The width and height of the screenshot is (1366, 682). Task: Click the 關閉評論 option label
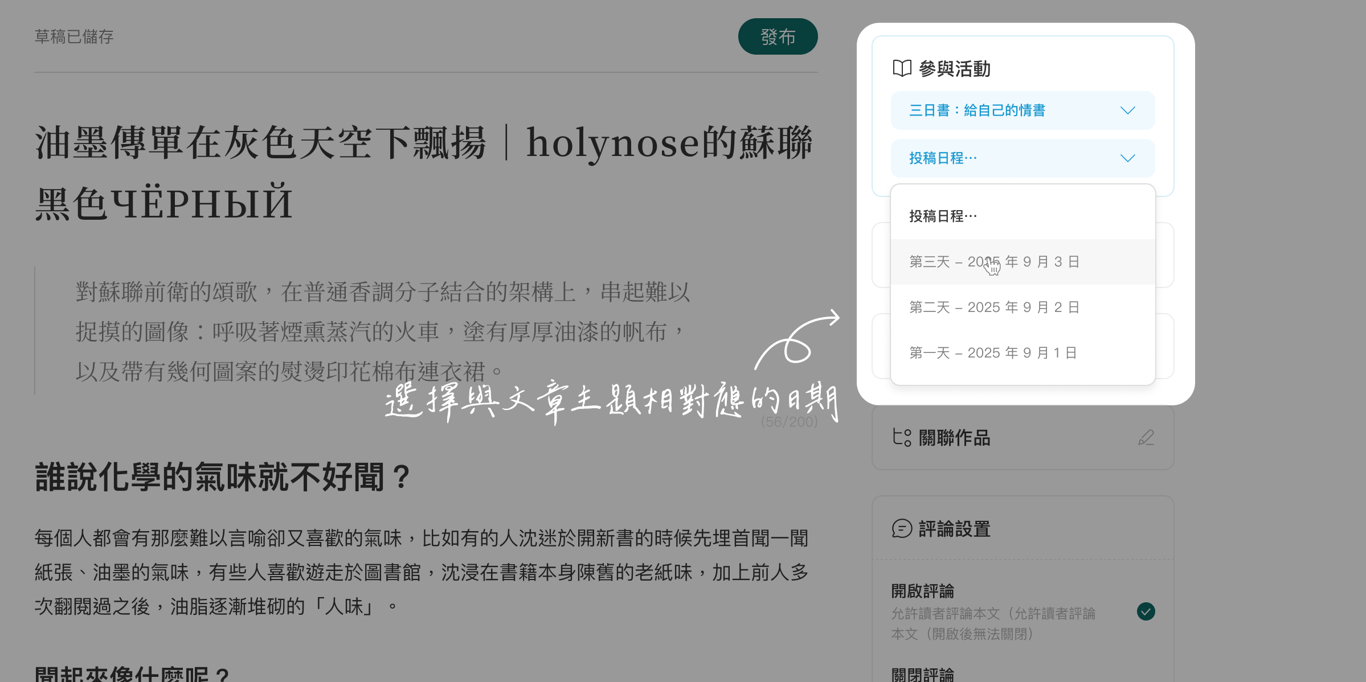(x=922, y=674)
